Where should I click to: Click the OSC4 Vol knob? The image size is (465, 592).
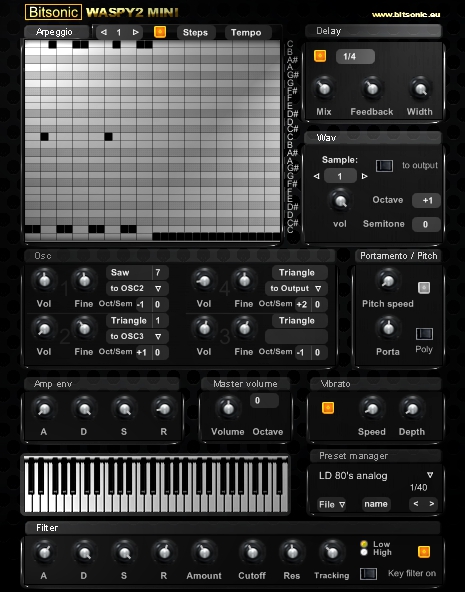[x=204, y=280]
